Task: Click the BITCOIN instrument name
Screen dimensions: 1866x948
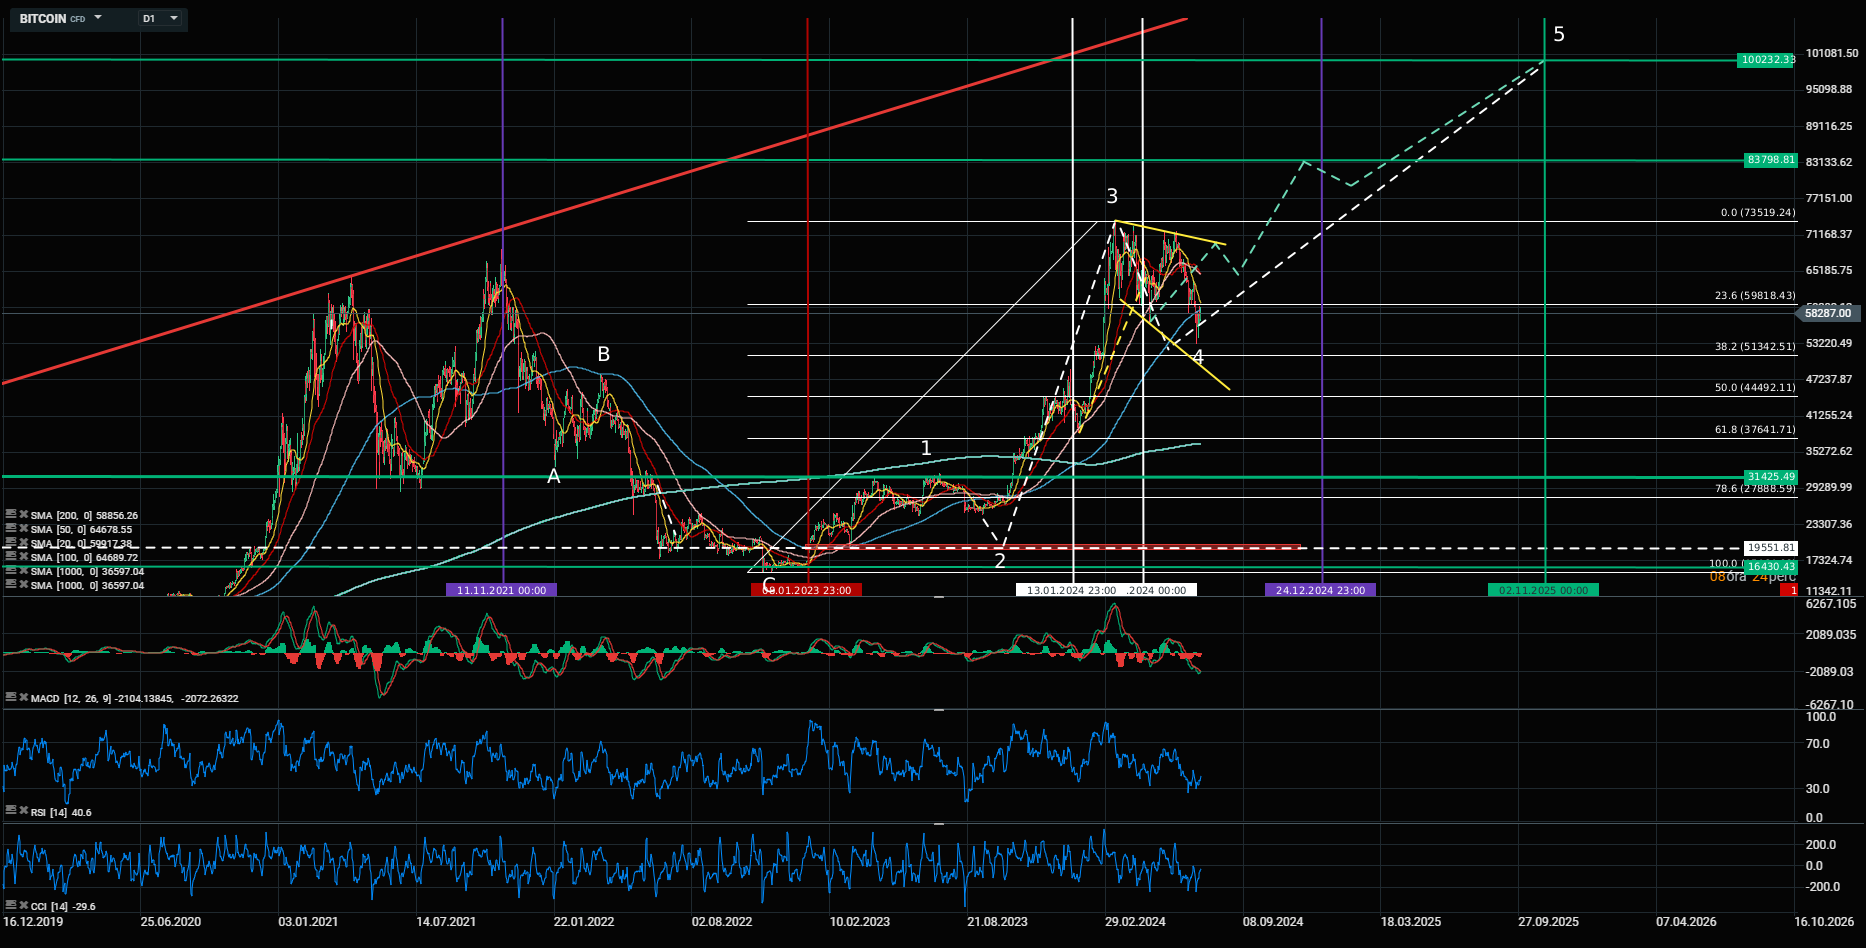Action: pos(43,19)
